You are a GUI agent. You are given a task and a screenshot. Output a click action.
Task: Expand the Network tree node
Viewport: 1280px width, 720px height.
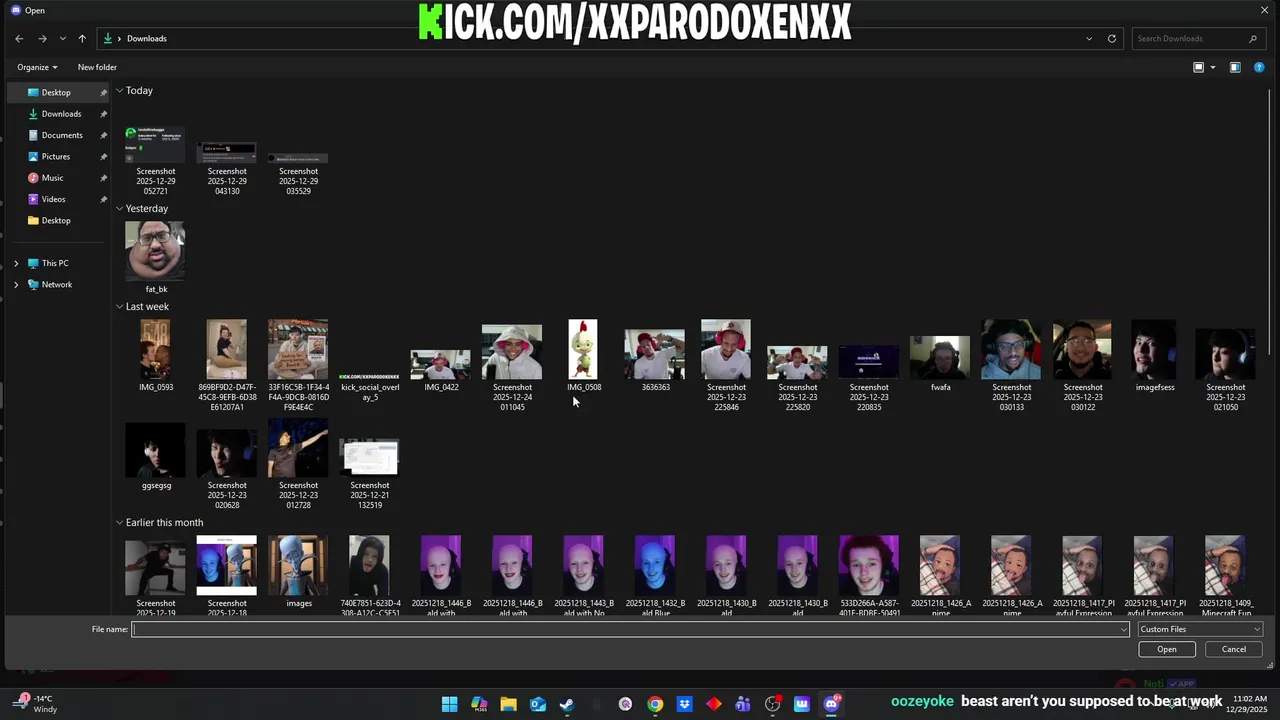pos(16,284)
